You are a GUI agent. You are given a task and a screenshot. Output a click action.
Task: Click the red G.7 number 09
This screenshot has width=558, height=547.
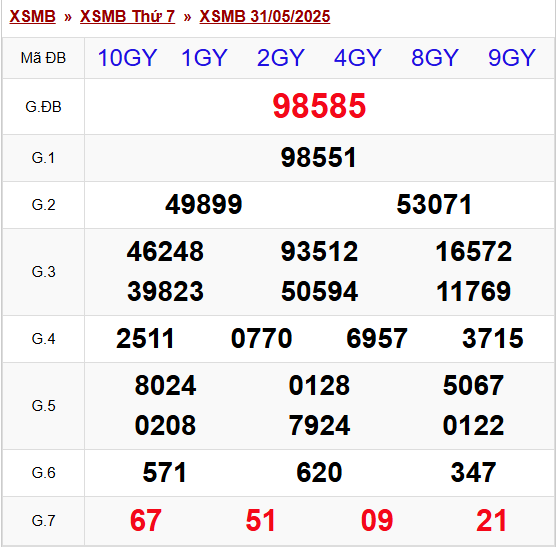377,520
